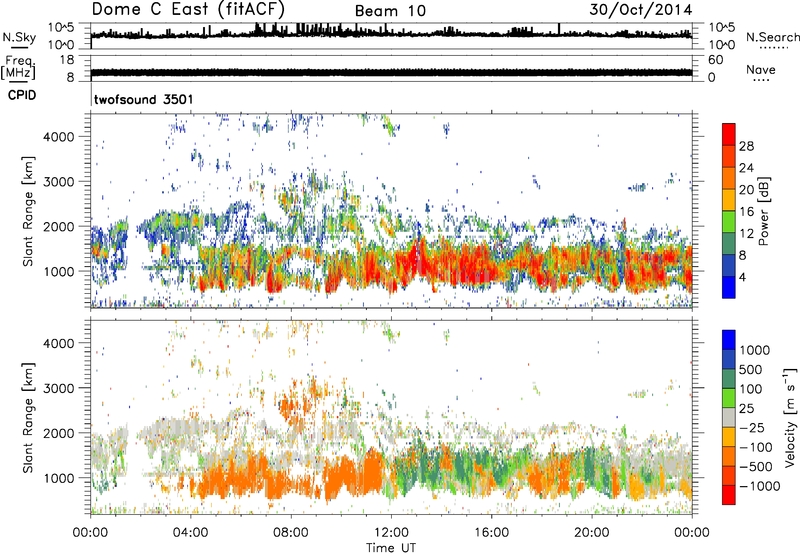Click the gray band of the Velocity color bar
800x554 pixels.
(x=729, y=418)
